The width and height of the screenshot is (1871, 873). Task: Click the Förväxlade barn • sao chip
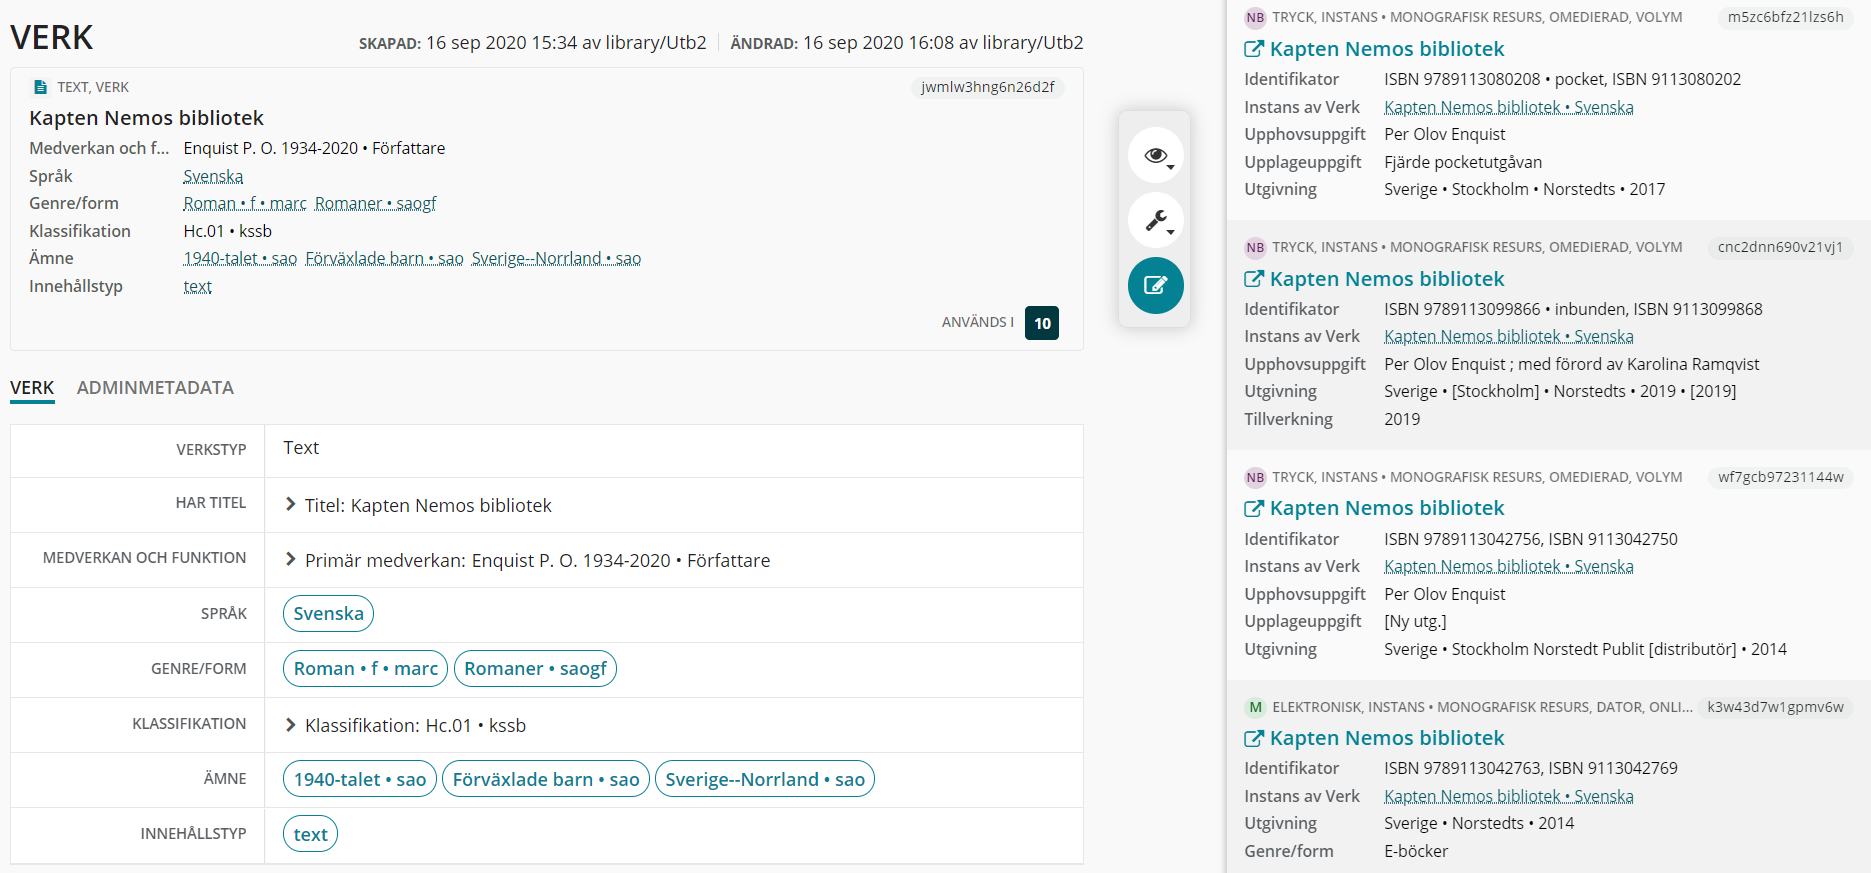coord(546,779)
